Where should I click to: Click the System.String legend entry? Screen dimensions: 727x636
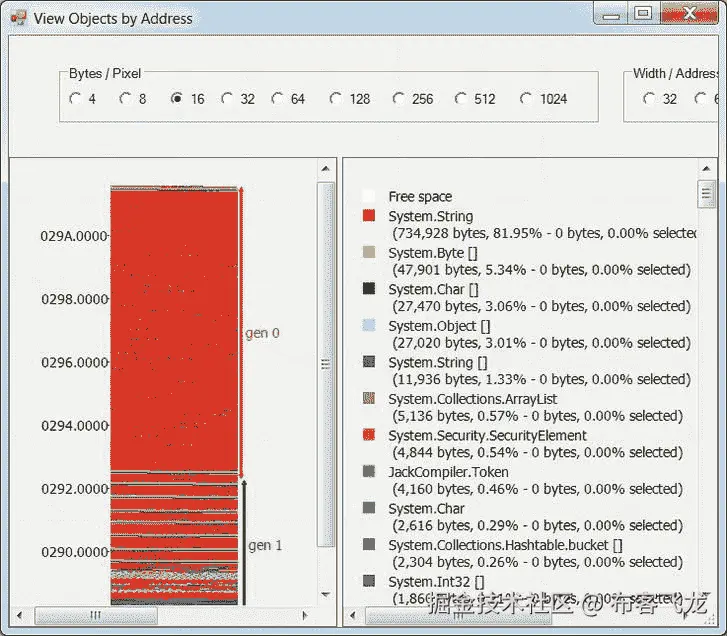[431, 216]
